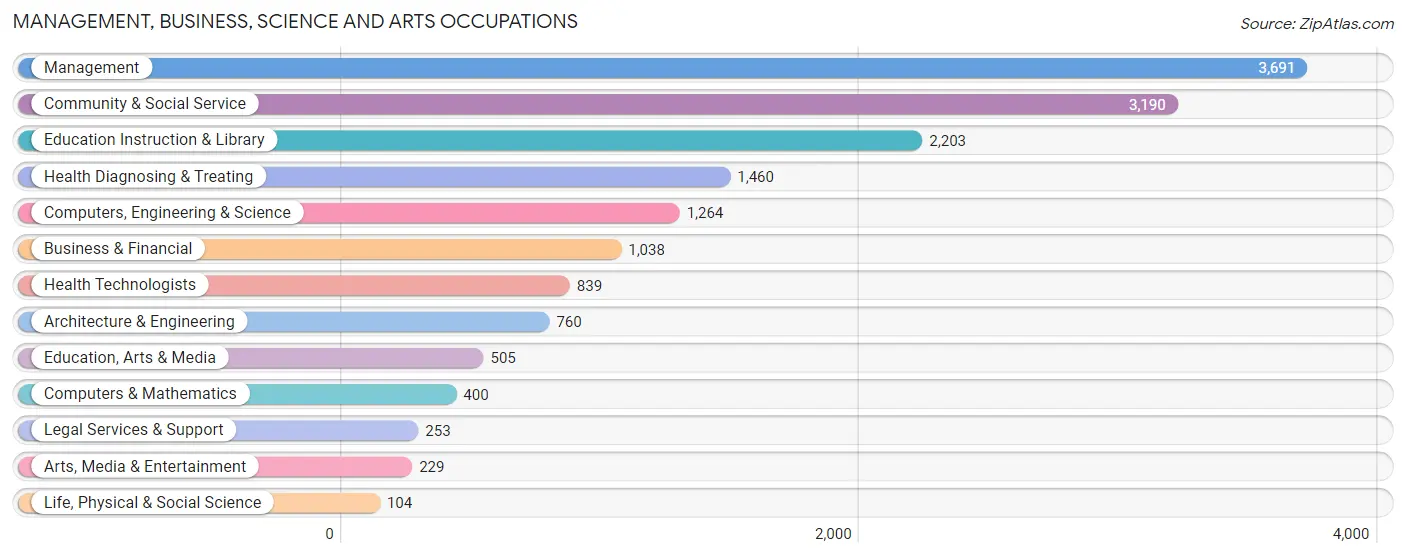Click the Management bar label
Screen dimensions: 1406x558
click(91, 68)
